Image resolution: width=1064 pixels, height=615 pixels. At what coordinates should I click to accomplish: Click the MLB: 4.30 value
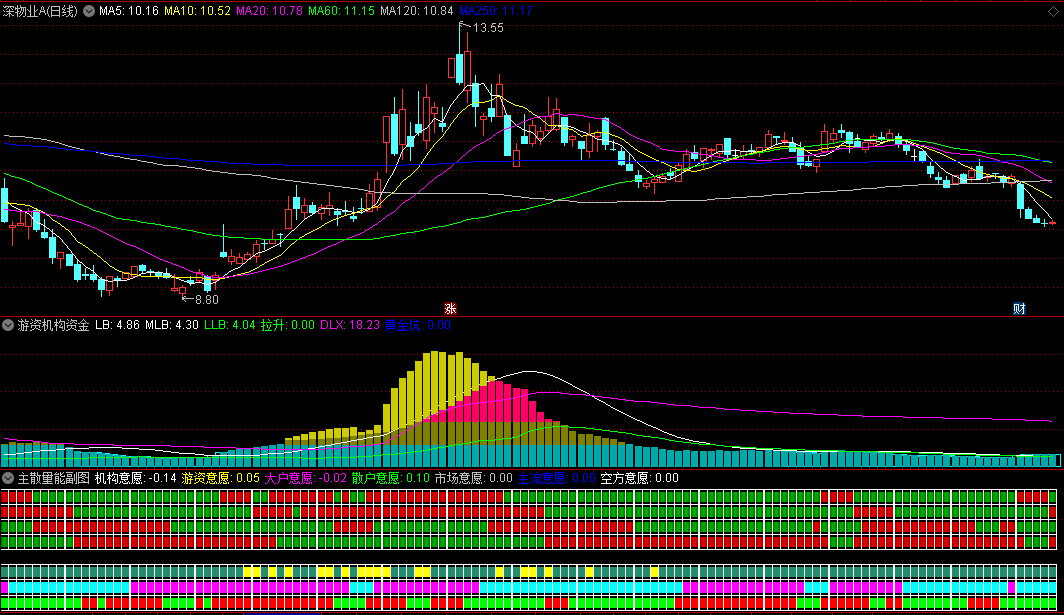pos(172,325)
